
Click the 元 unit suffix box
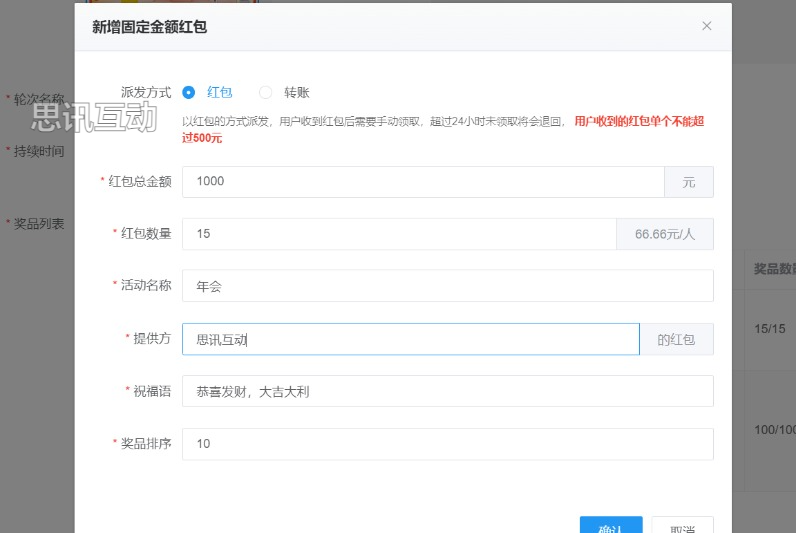pyautogui.click(x=688, y=181)
